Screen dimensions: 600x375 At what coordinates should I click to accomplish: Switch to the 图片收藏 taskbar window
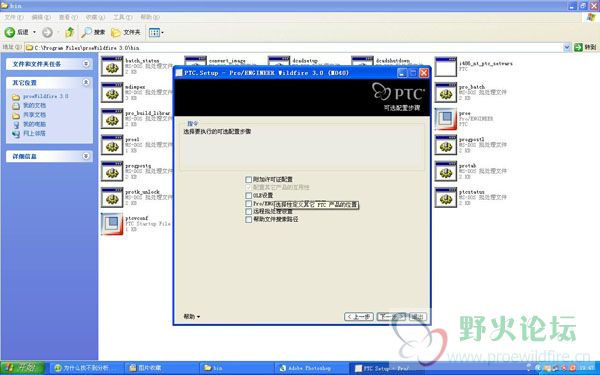click(161, 368)
